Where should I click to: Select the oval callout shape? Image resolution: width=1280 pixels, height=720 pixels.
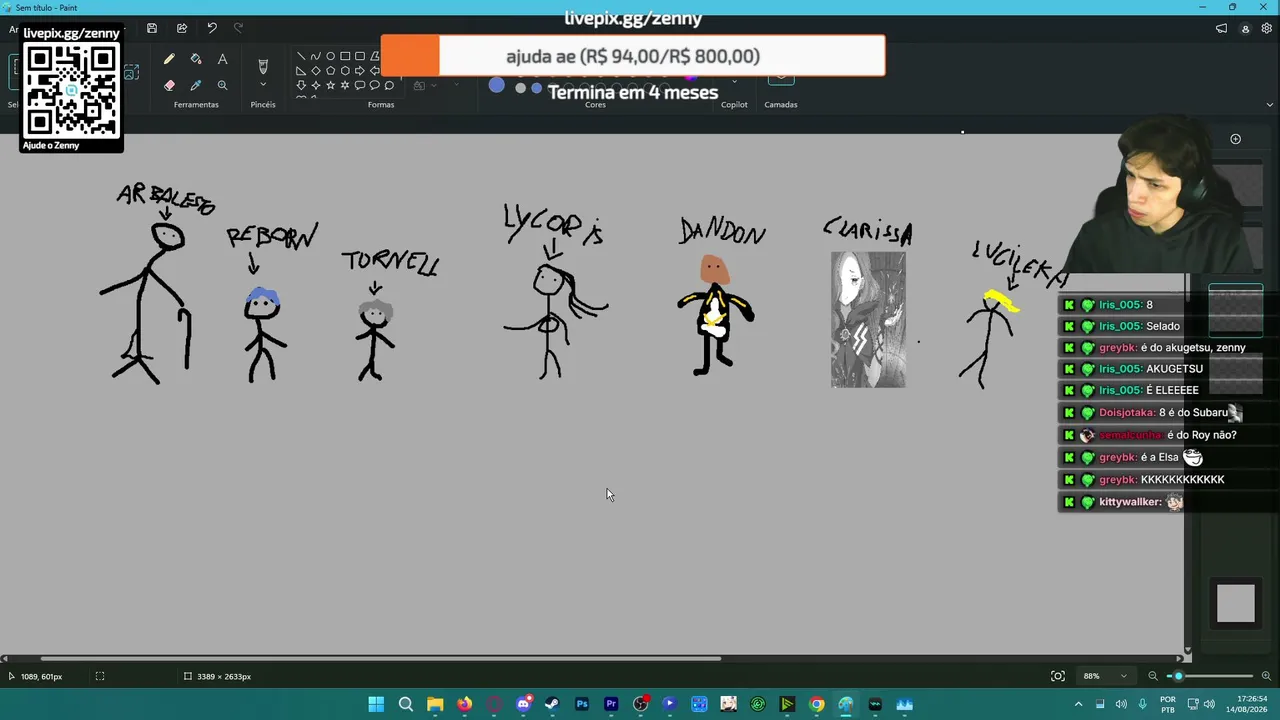pyautogui.click(x=375, y=85)
